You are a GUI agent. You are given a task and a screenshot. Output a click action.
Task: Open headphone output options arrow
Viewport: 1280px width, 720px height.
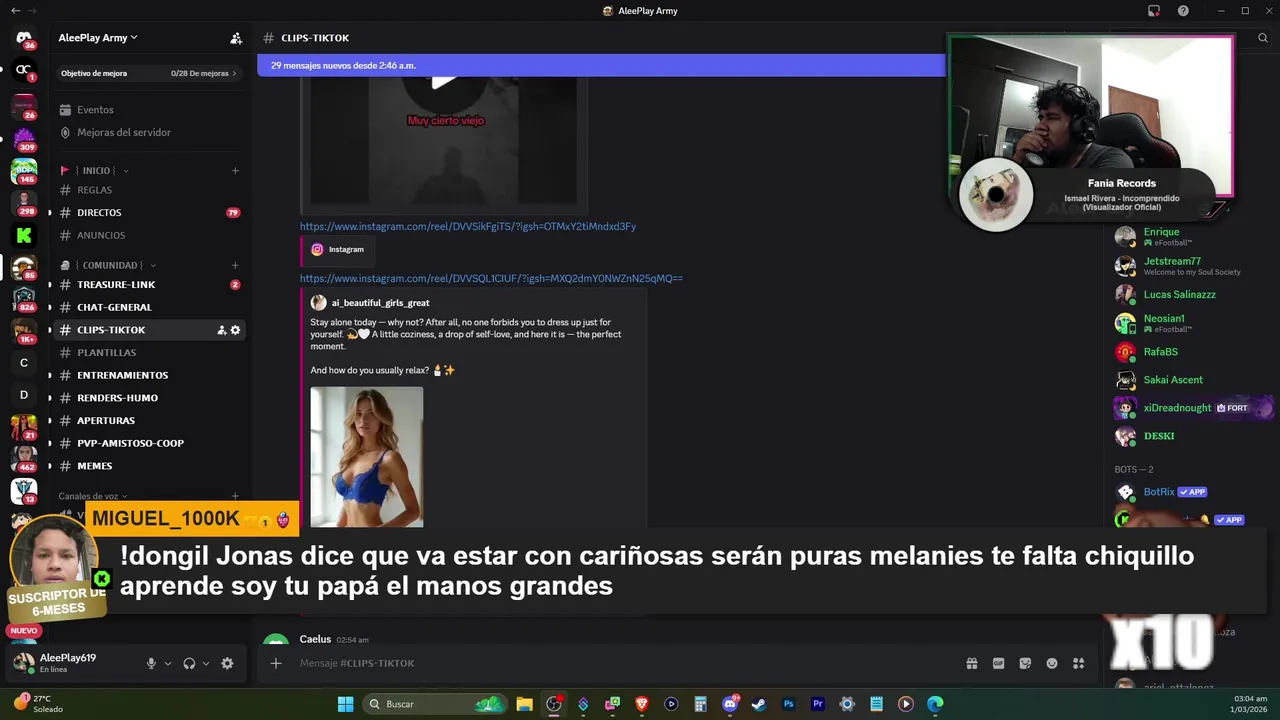206,663
